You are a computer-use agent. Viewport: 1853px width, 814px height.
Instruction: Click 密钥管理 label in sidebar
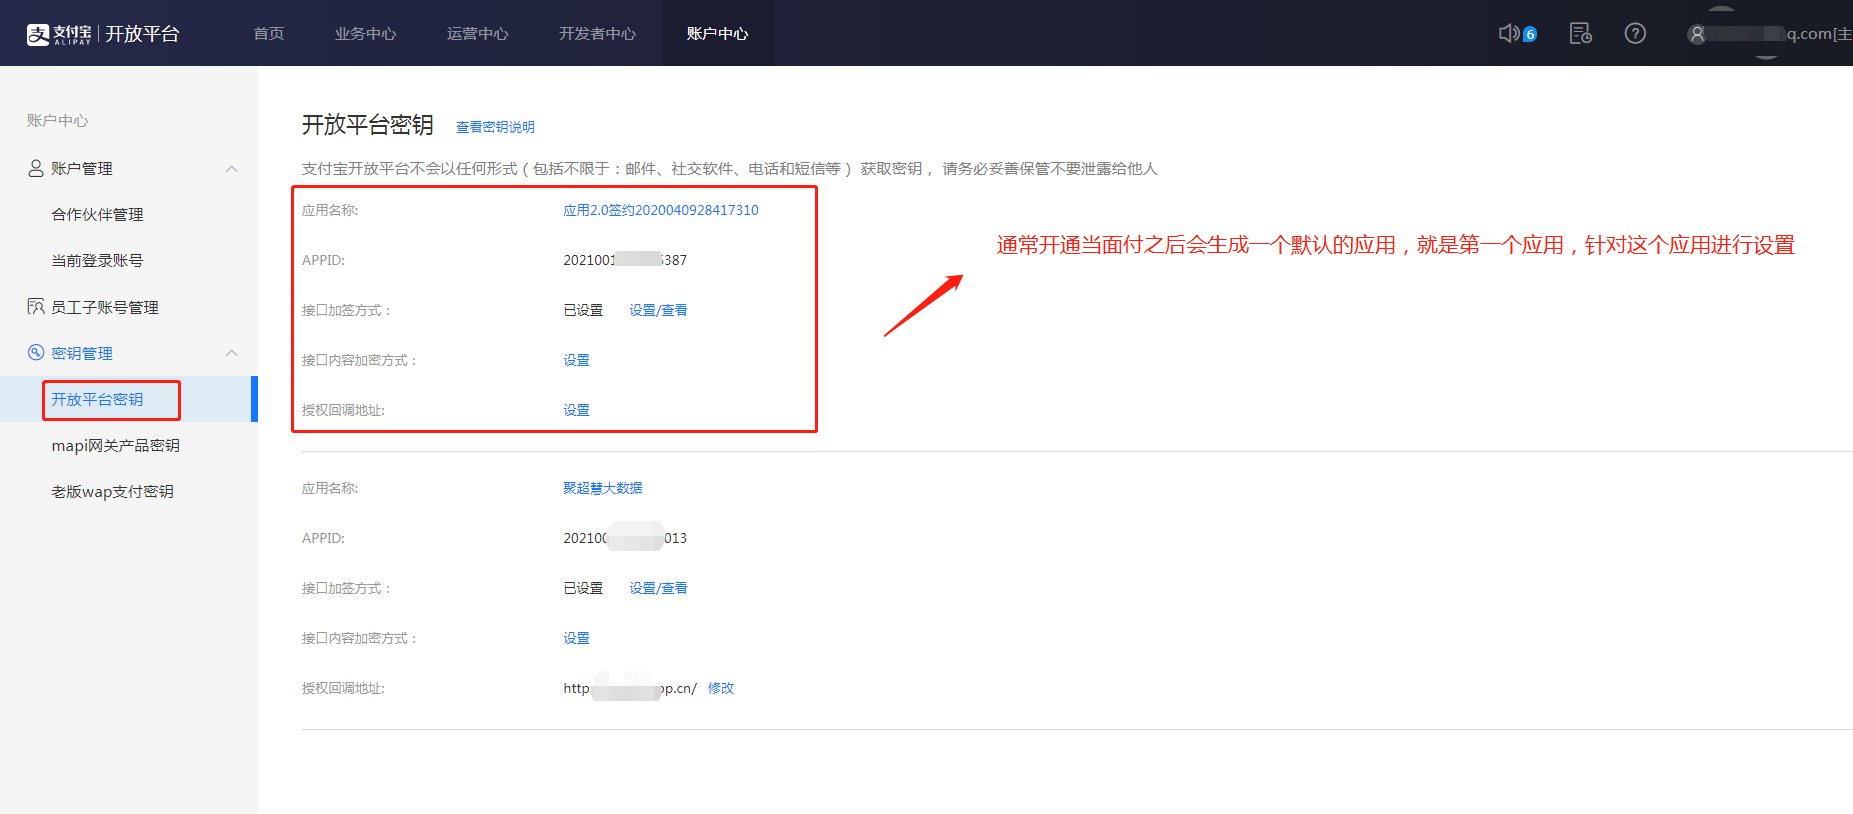point(82,353)
